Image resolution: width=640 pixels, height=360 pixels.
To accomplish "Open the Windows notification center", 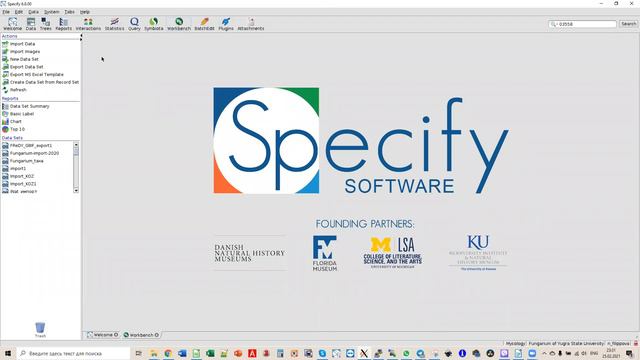I will (629, 353).
